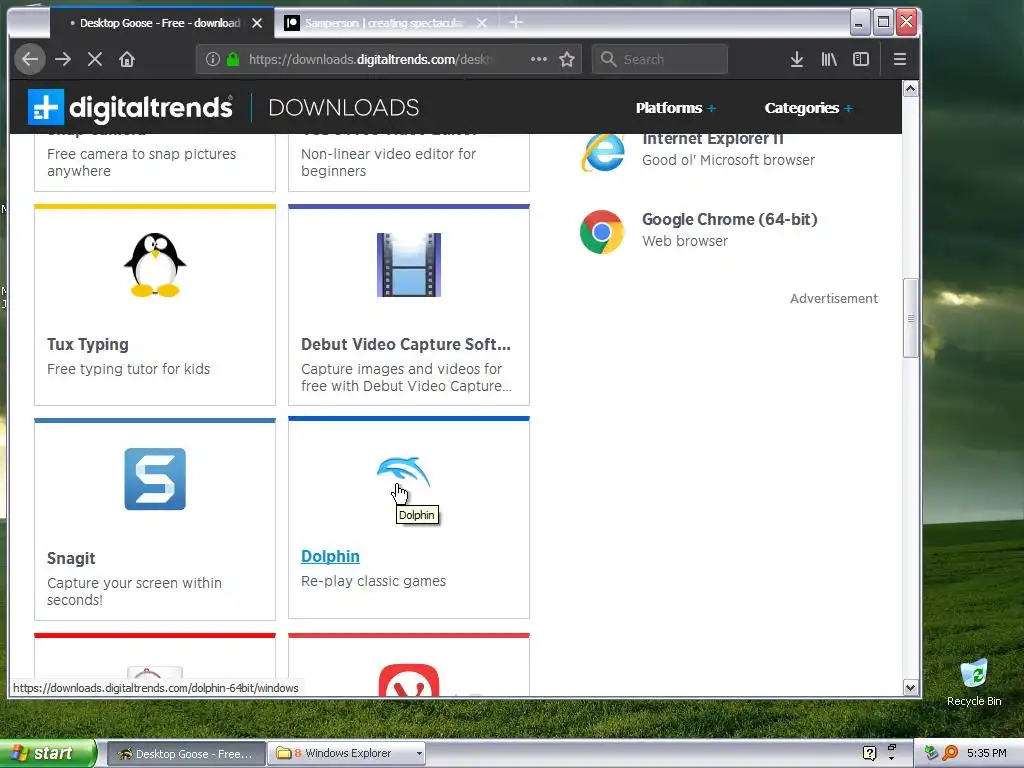Click the Vivaldi red icon at the bottom

coord(409,680)
